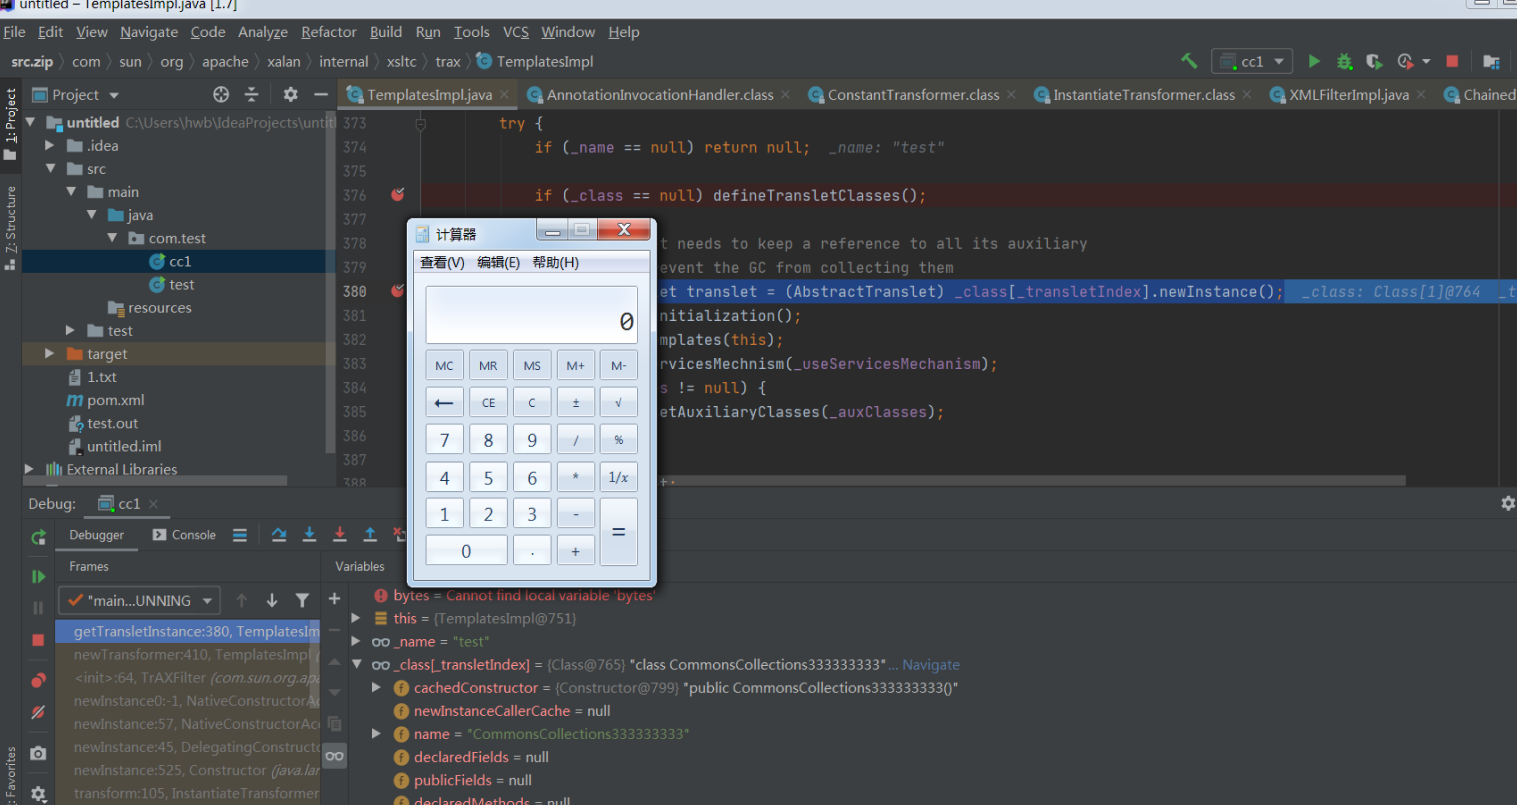Switch to ConstantTransformer.class tab

[x=913, y=95]
